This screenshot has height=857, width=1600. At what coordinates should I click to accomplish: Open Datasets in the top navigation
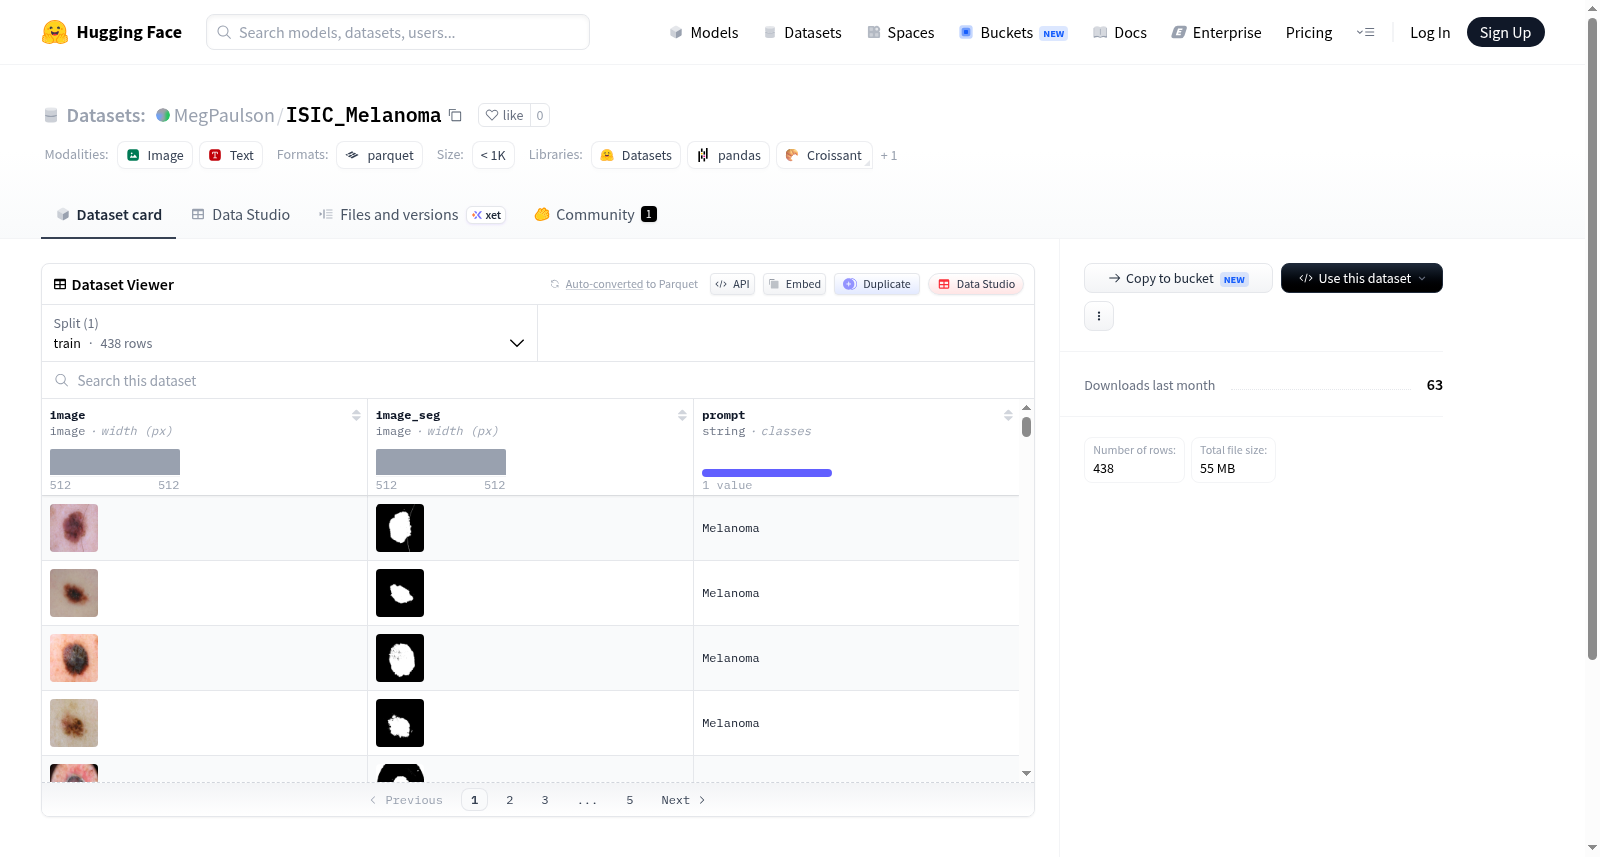click(803, 32)
